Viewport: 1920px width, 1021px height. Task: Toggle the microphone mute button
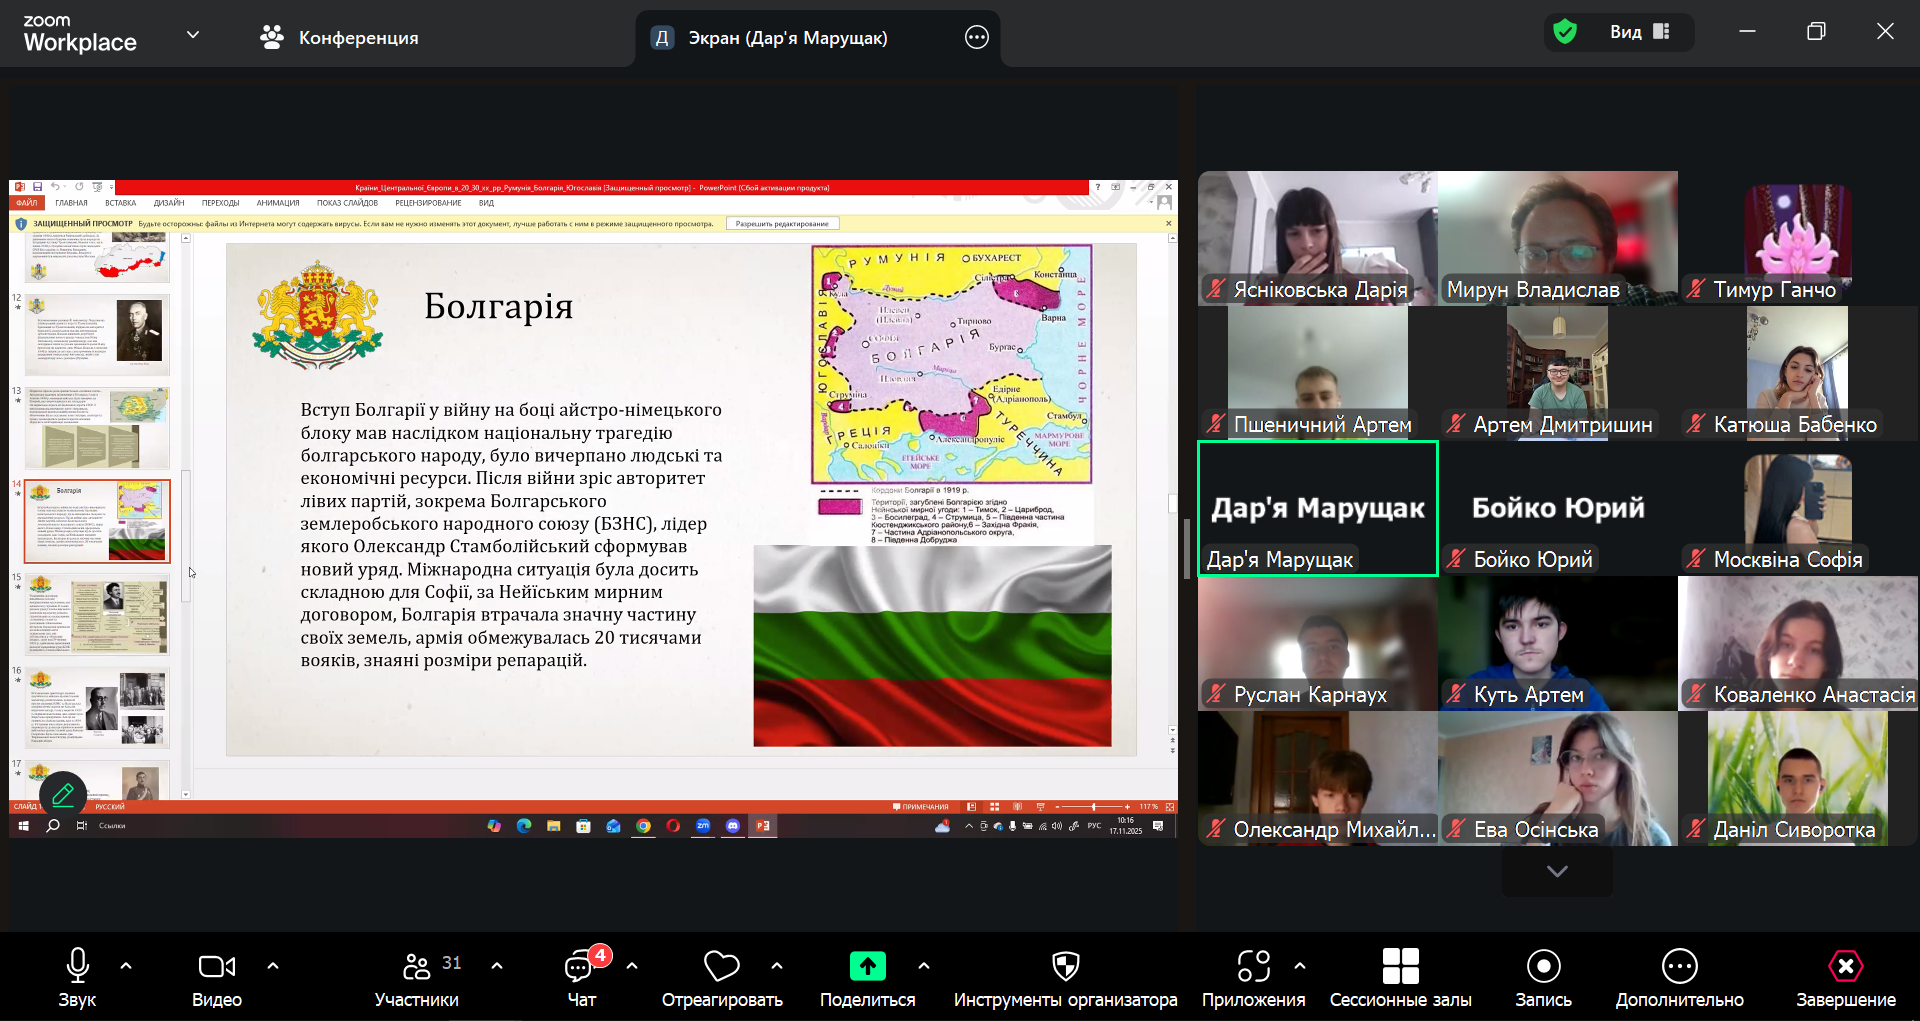[77, 967]
